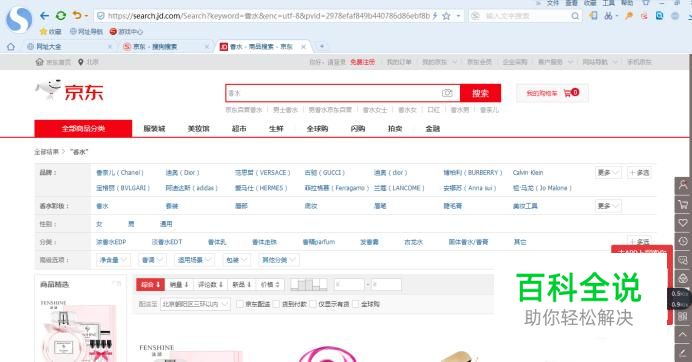Select gender filter 男
The width and height of the screenshot is (692, 362).
tap(131, 224)
